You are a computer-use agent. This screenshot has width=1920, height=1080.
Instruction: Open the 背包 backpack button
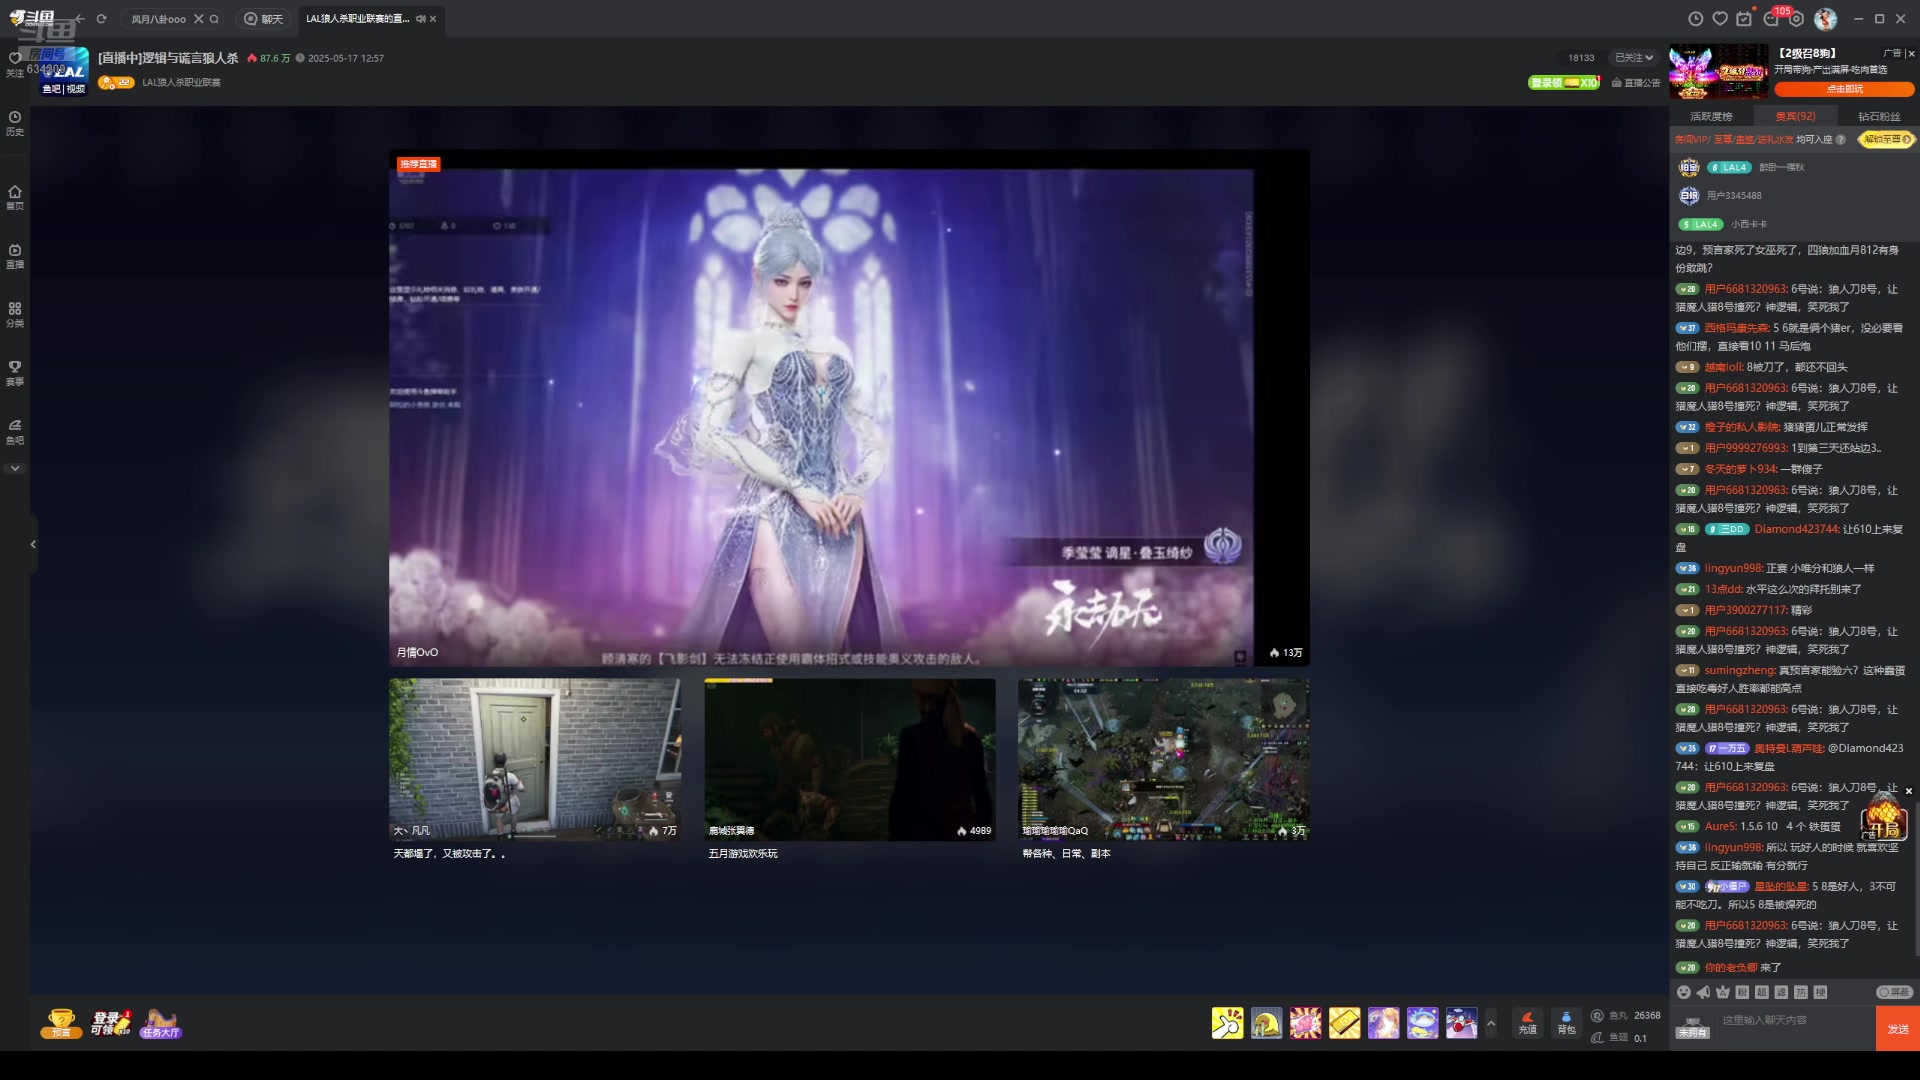(1566, 1023)
